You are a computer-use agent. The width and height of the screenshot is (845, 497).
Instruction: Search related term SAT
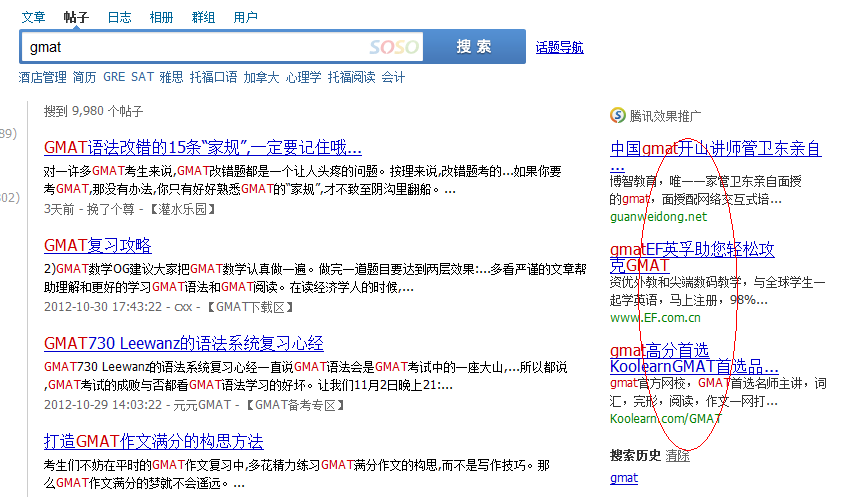point(142,77)
